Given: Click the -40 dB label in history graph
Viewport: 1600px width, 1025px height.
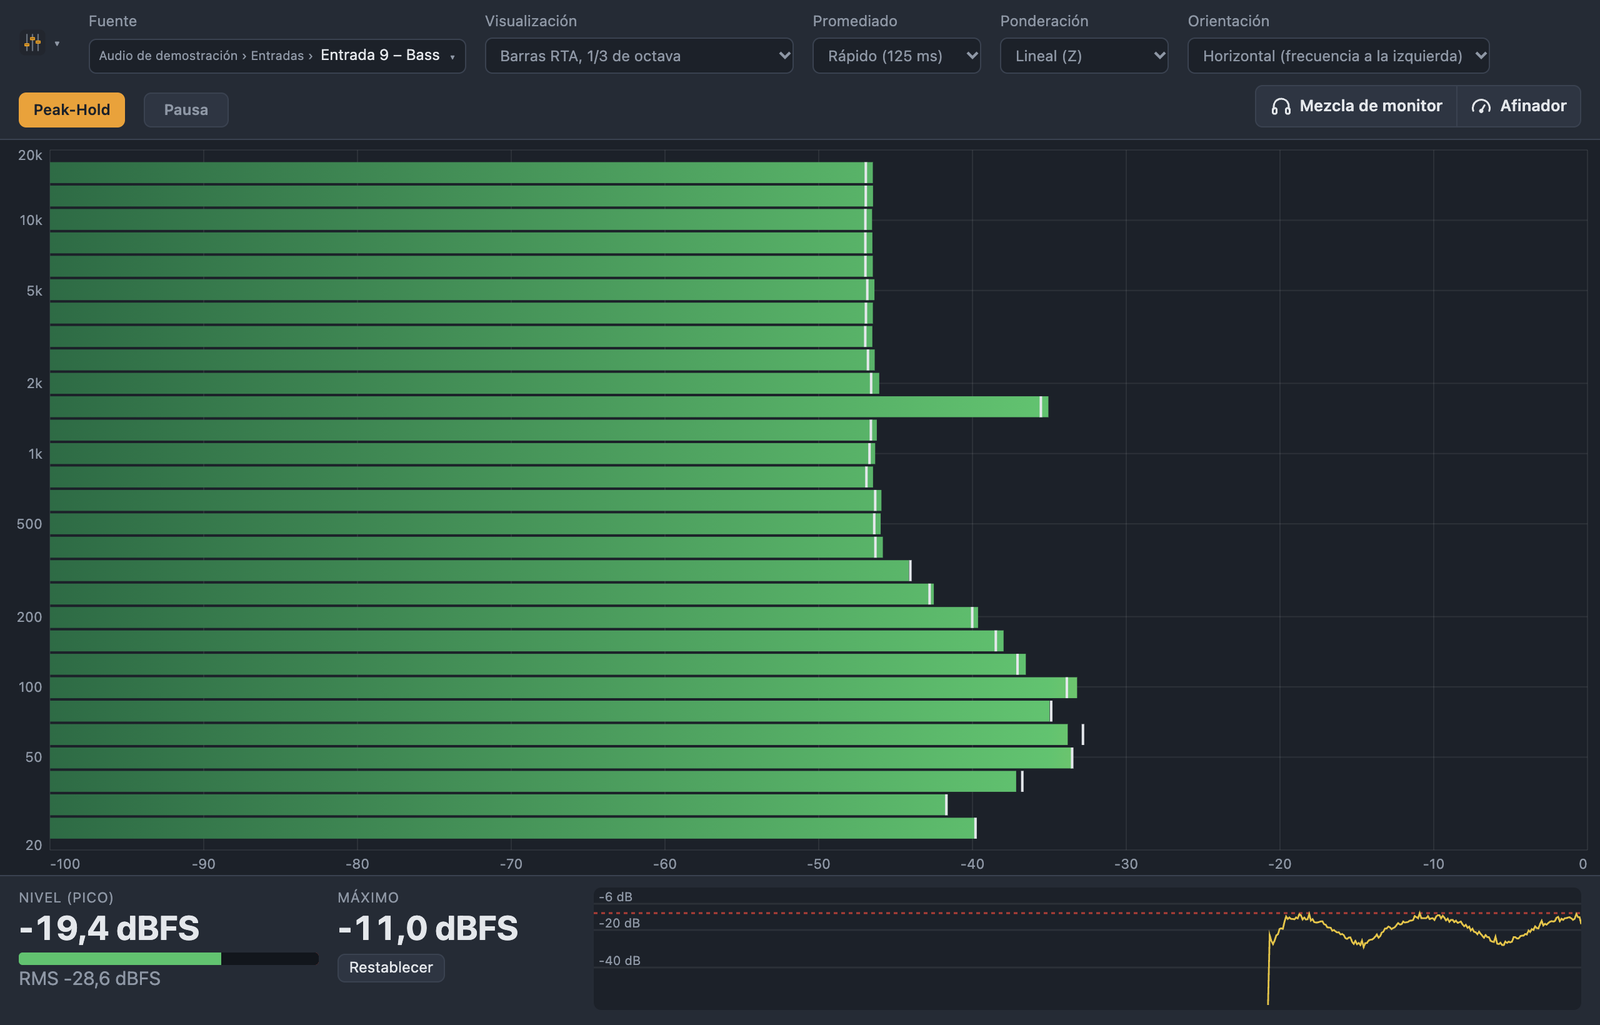Looking at the screenshot, I should click(x=620, y=961).
